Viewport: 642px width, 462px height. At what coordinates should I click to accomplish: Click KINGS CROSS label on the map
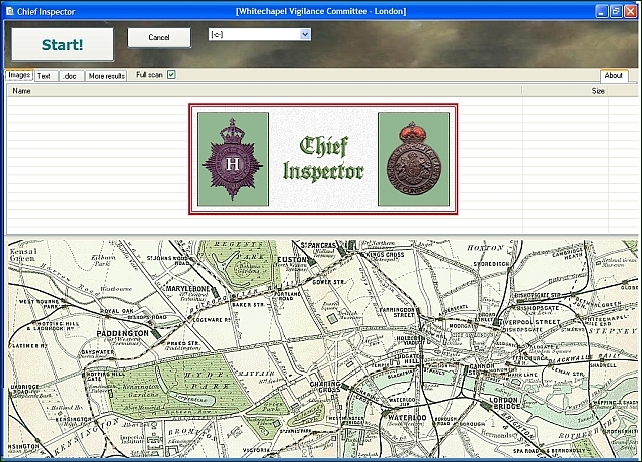click(x=385, y=255)
